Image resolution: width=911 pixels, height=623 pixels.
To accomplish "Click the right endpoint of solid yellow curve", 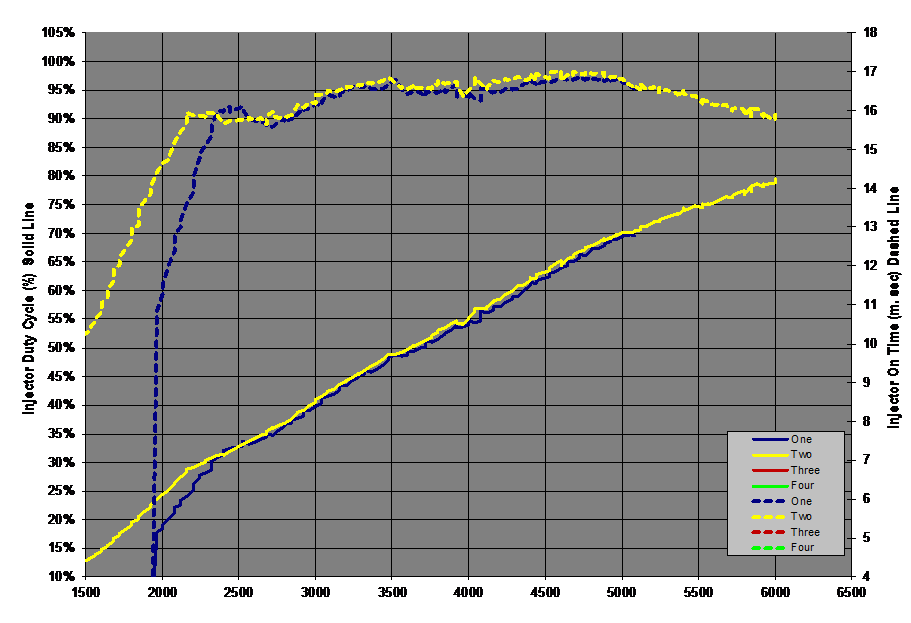I will click(776, 180).
